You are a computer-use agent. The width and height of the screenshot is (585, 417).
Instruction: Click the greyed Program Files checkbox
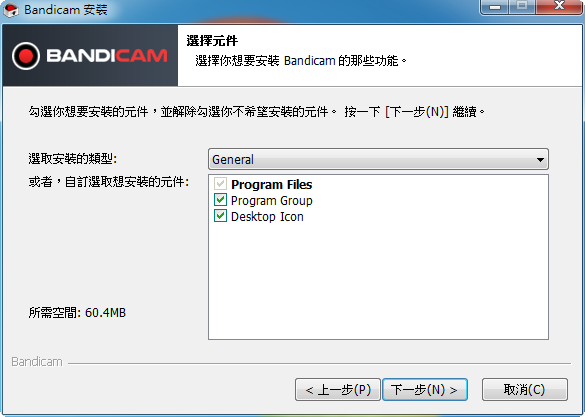220,184
